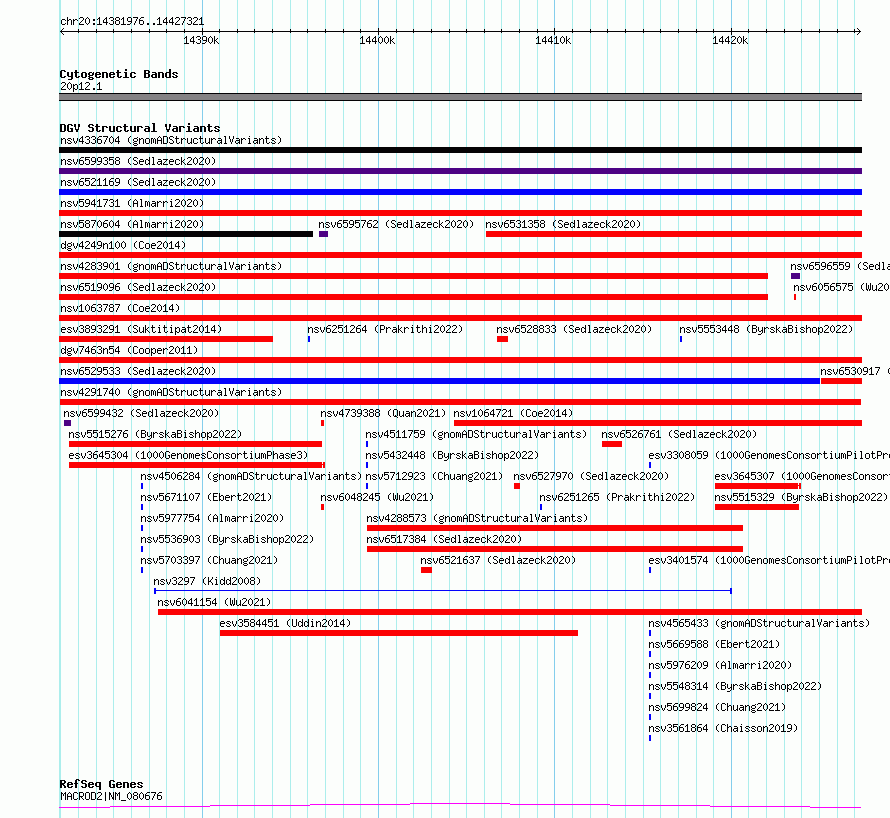Click nsv5699824 (Chuang2021) label
The height and width of the screenshot is (818, 890).
click(717, 707)
